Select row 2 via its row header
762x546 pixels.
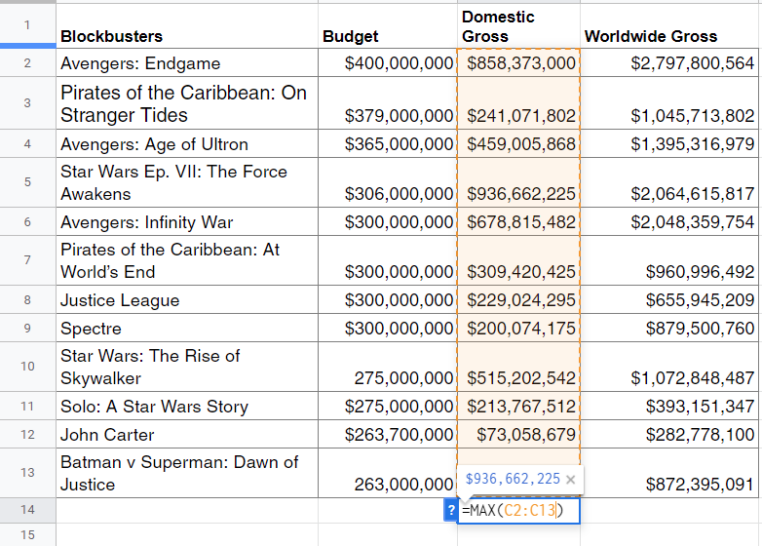pos(28,63)
